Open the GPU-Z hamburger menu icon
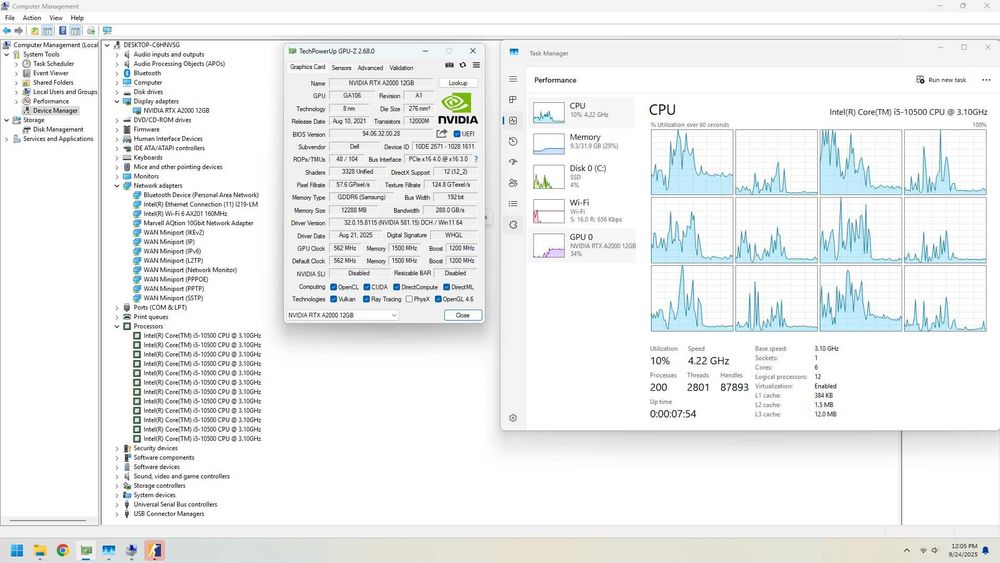 476,65
